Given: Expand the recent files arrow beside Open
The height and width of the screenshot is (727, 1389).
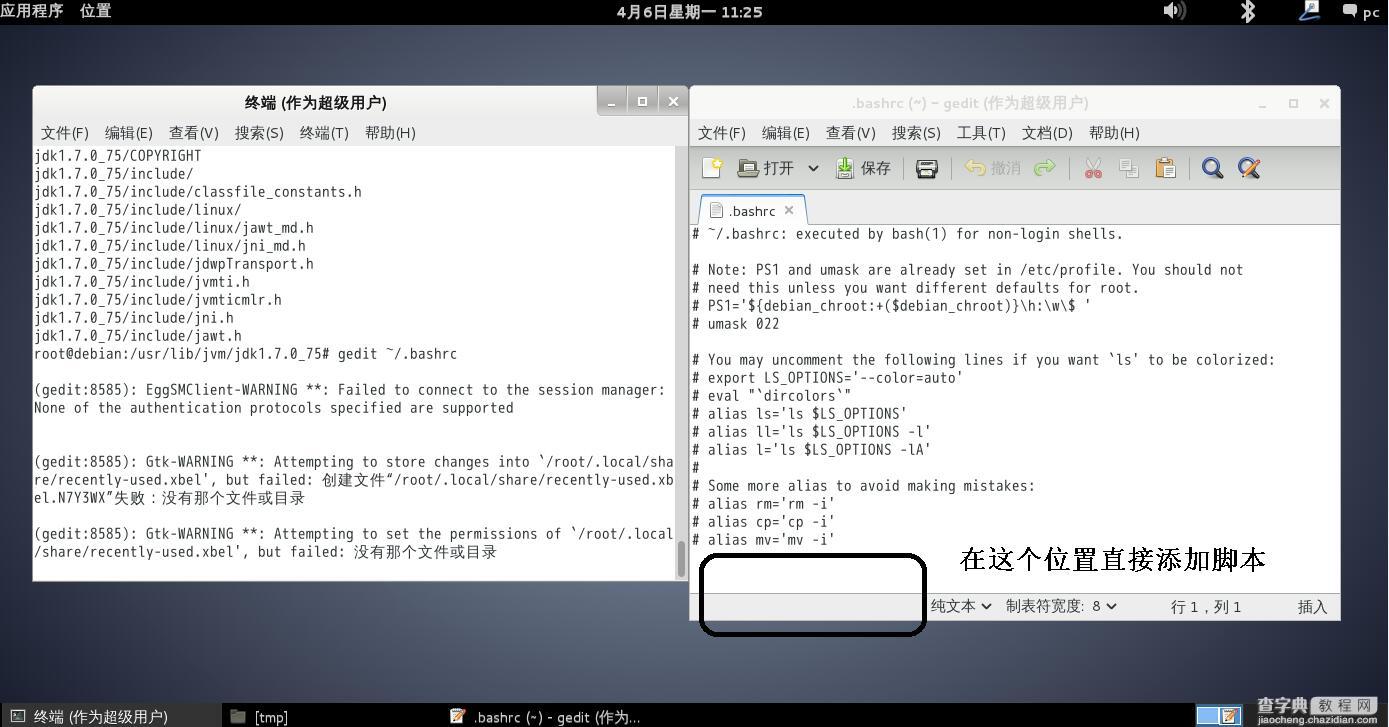Looking at the screenshot, I should click(x=813, y=168).
